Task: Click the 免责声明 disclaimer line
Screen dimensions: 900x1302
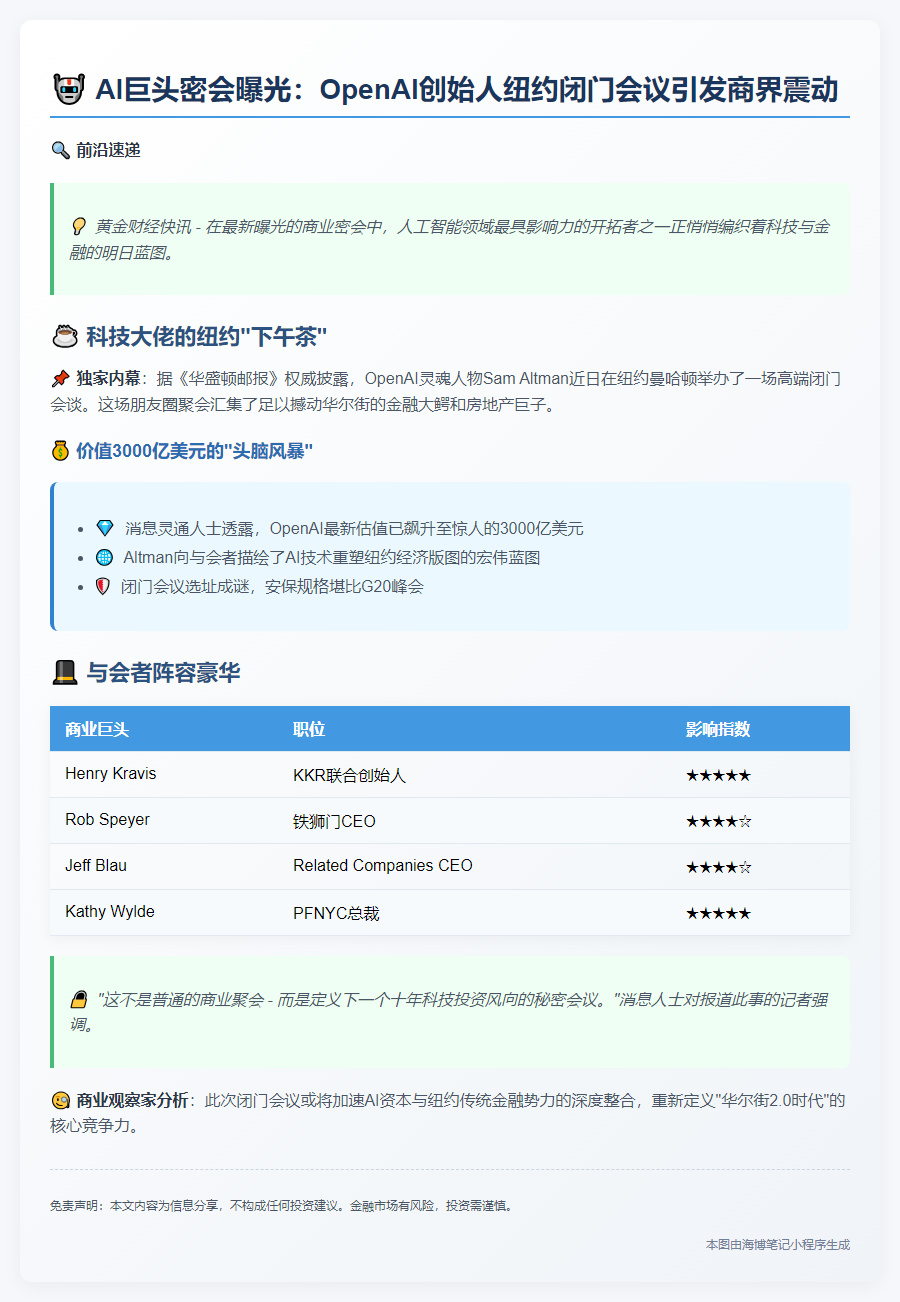Action: click(x=282, y=1206)
